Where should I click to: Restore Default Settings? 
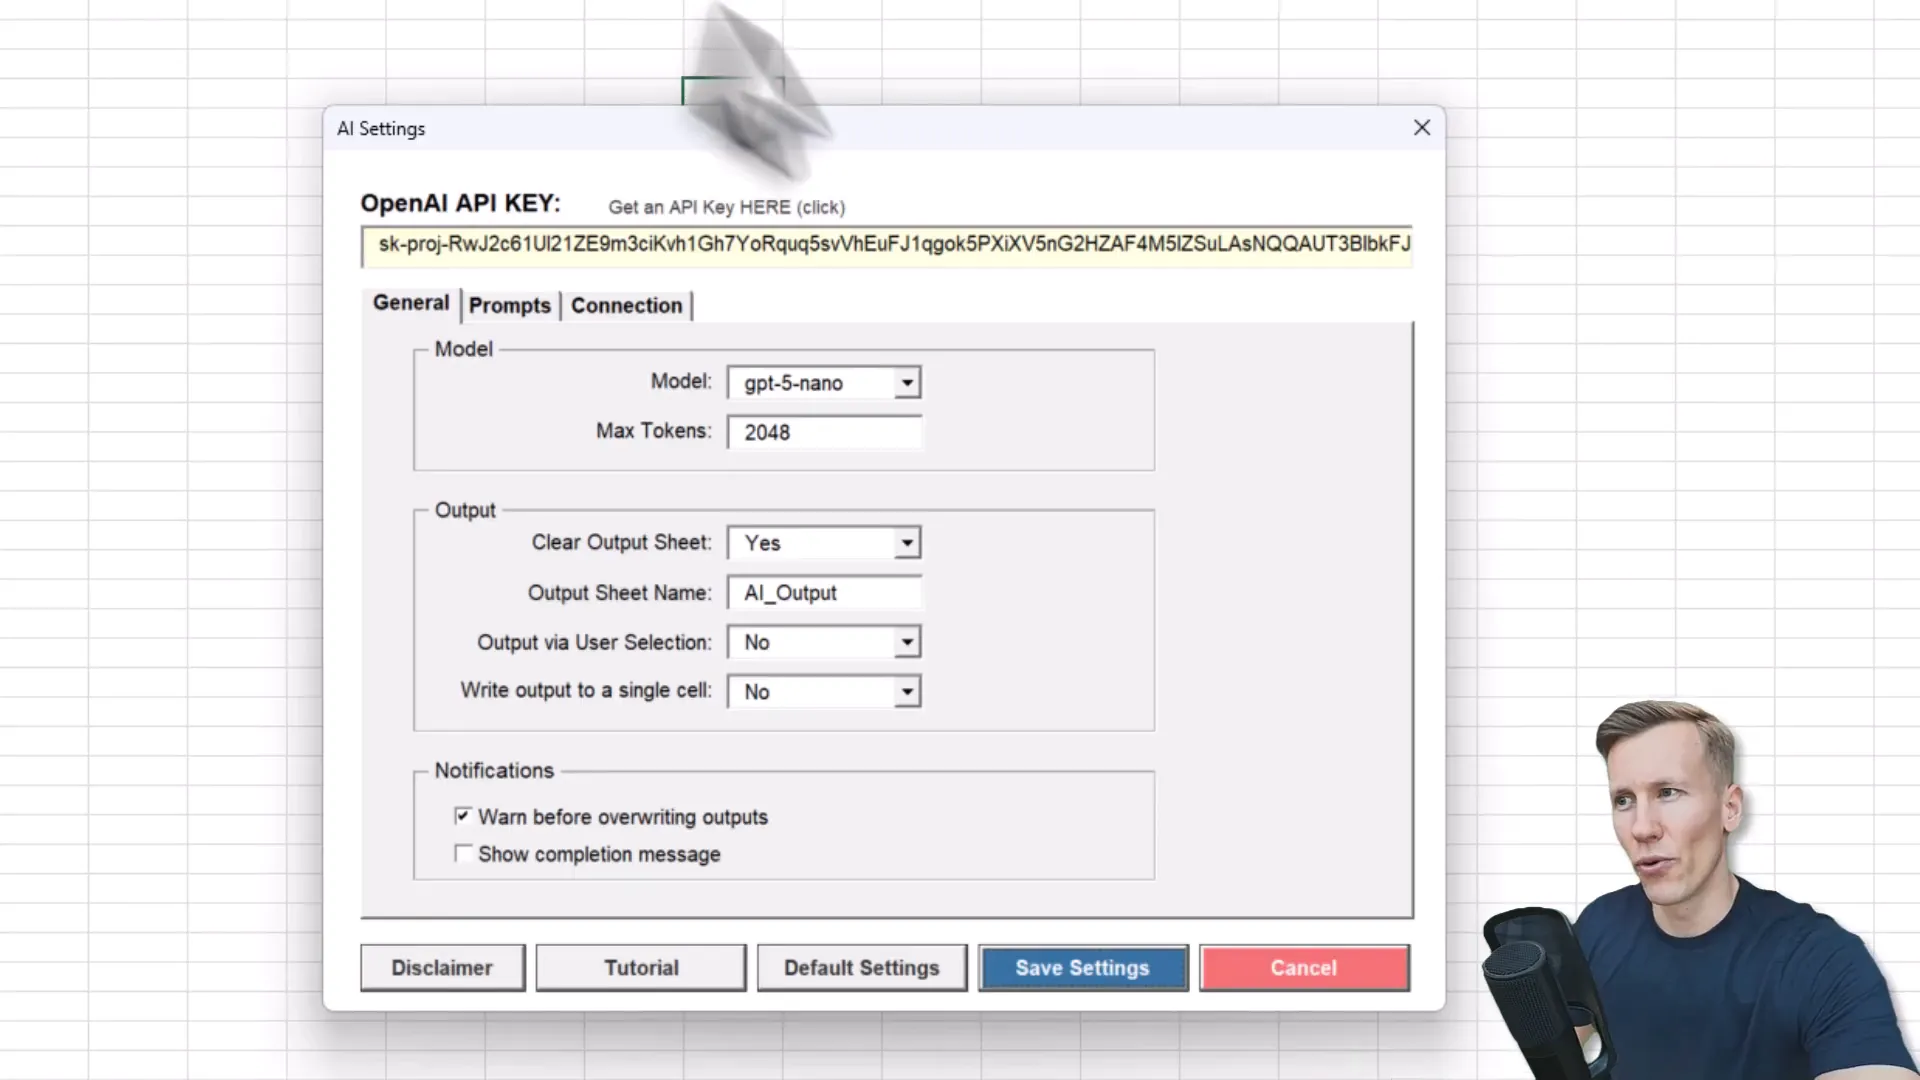861,967
